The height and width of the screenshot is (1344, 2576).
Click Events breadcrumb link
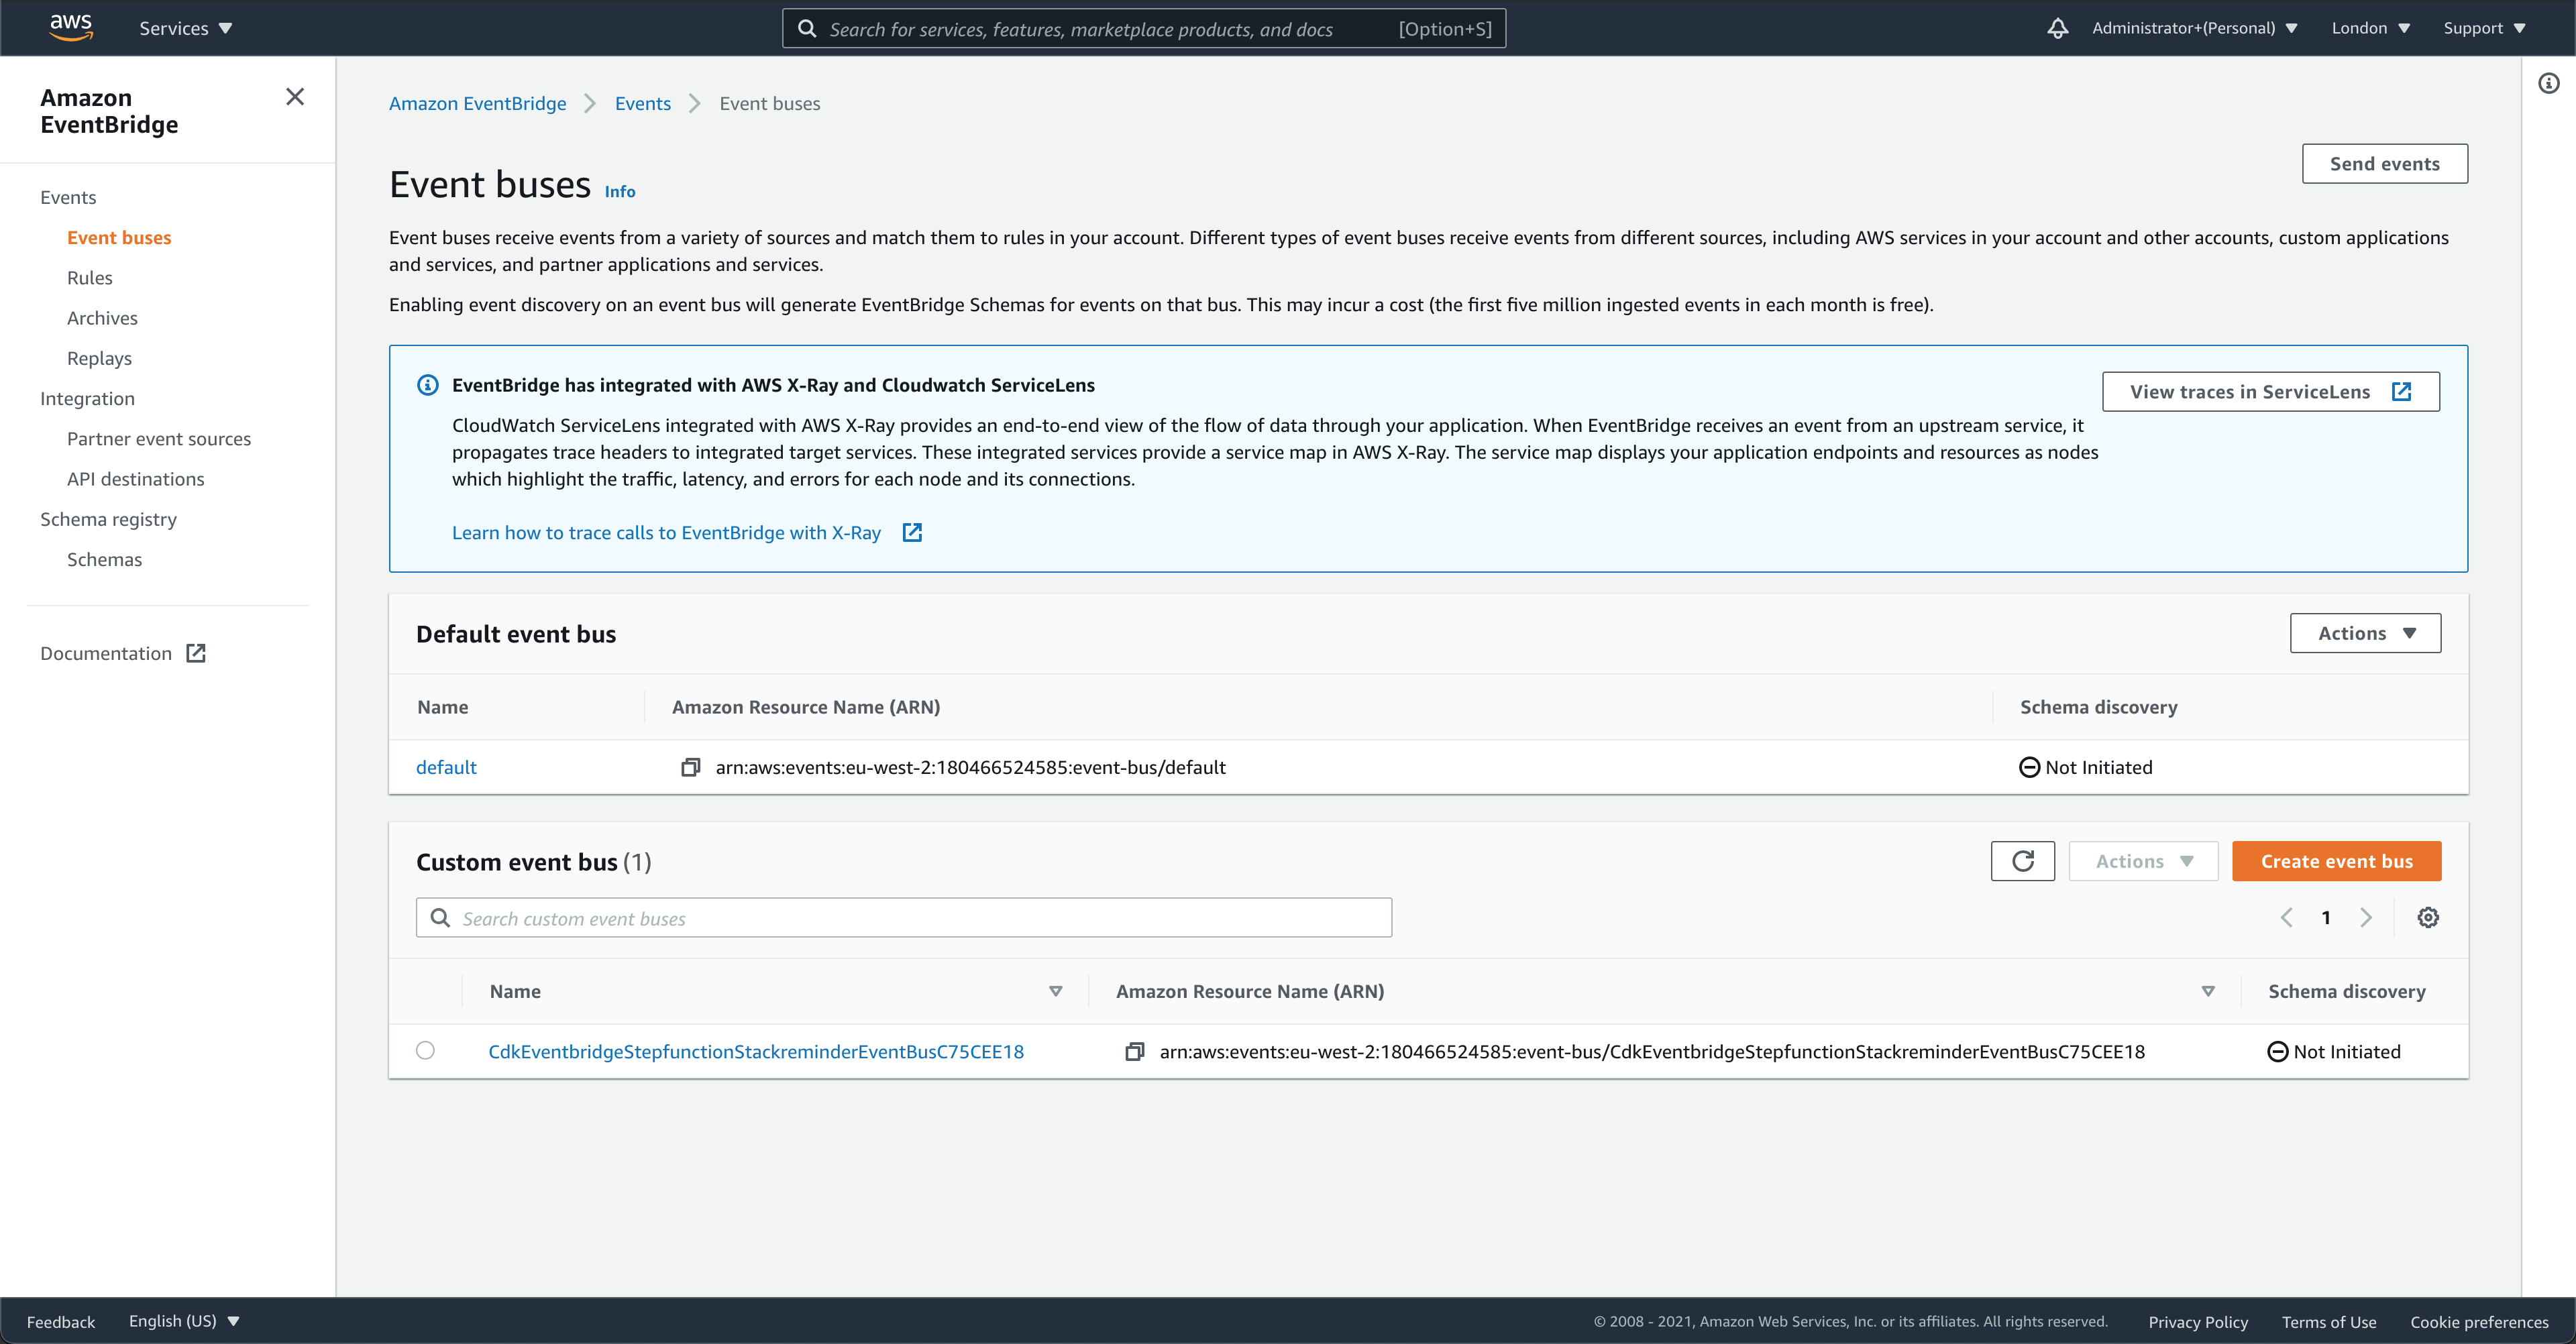click(642, 103)
